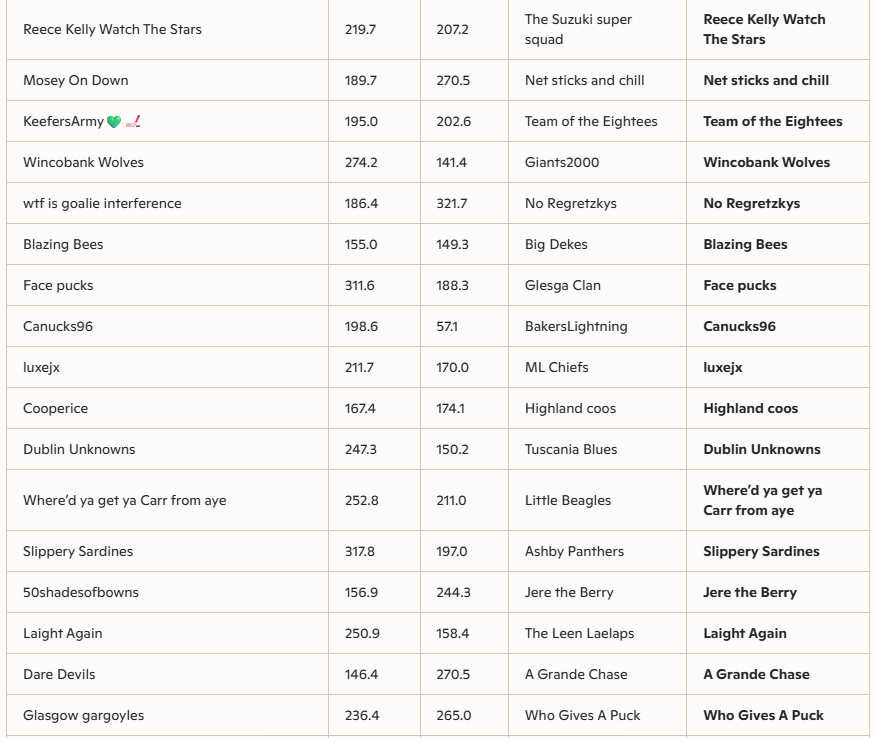Select The Leen Laelaps cell
Viewport: 875px width, 738px height.
tap(579, 634)
